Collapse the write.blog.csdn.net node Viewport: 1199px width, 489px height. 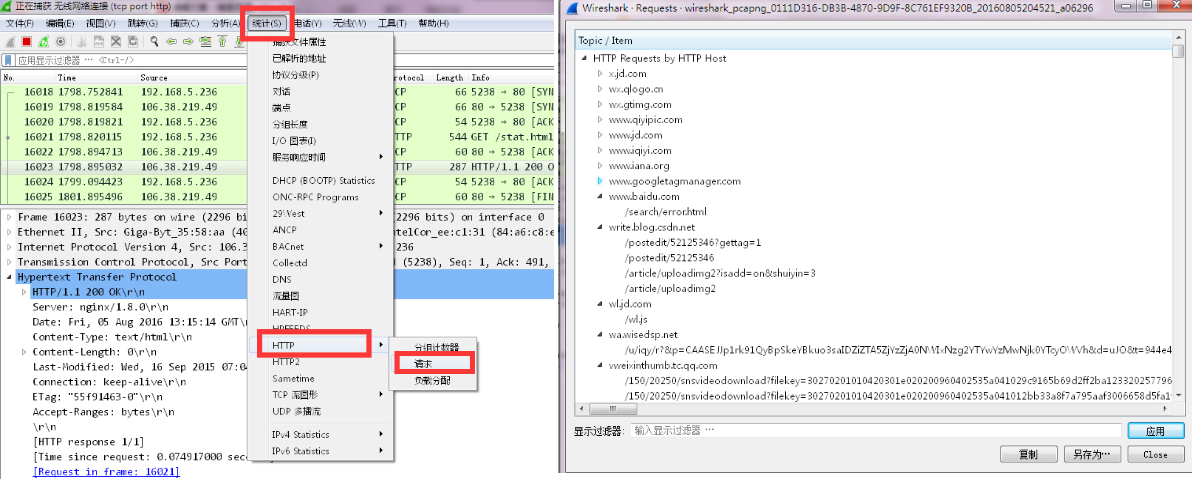600,227
